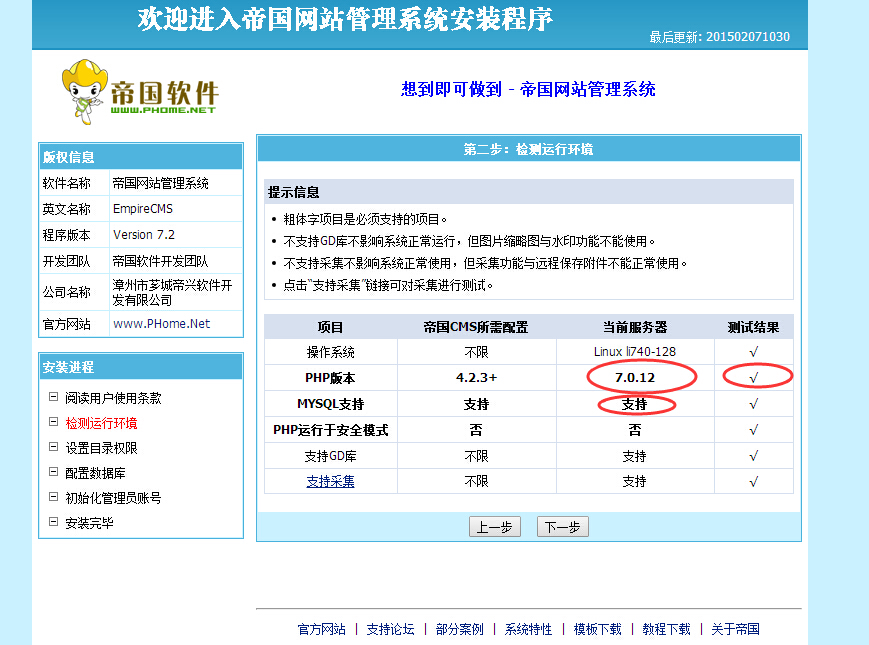Click the 测试结果 column header

click(753, 327)
